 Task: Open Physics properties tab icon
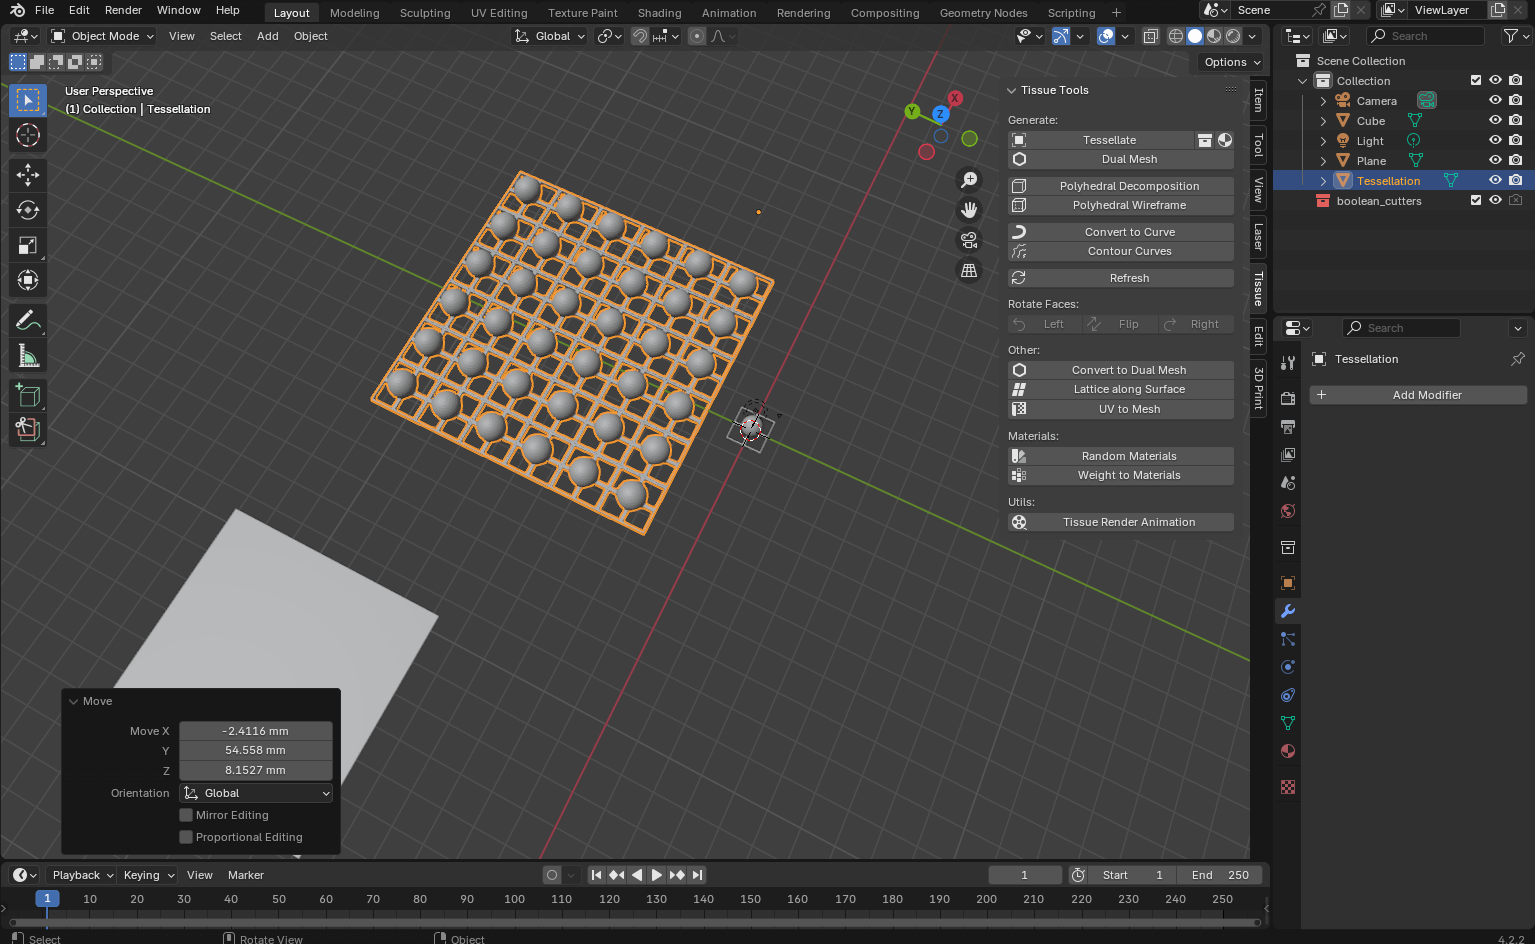point(1288,667)
